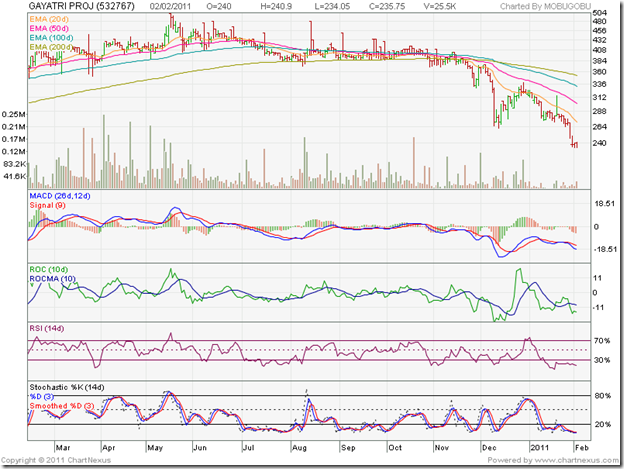Screen dimensions: 624x469
Task: Click the 360 price axis label
Action: [x=599, y=72]
